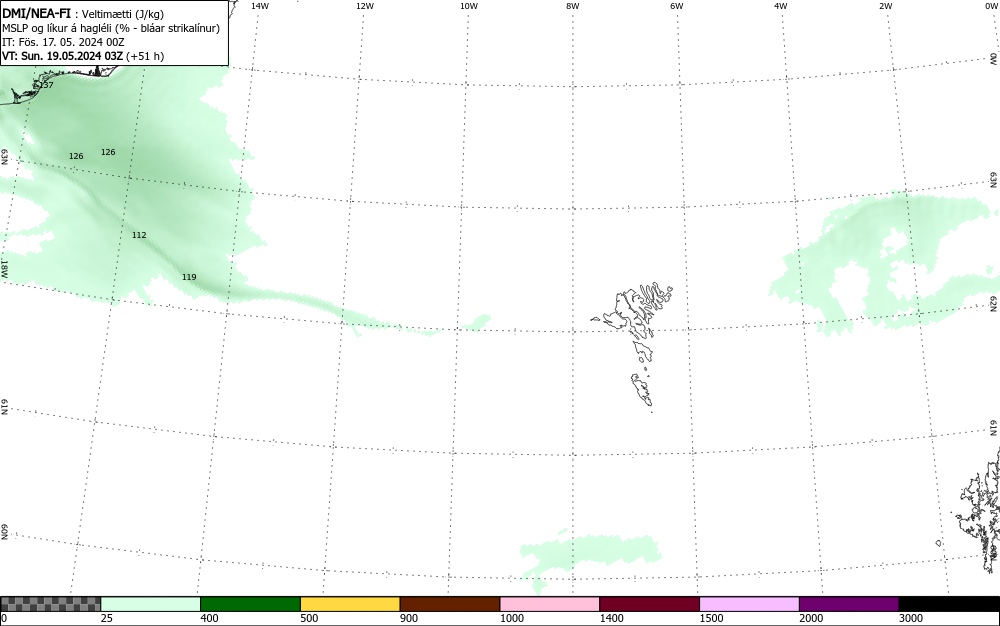Click the legend value "0"

(x=4, y=618)
